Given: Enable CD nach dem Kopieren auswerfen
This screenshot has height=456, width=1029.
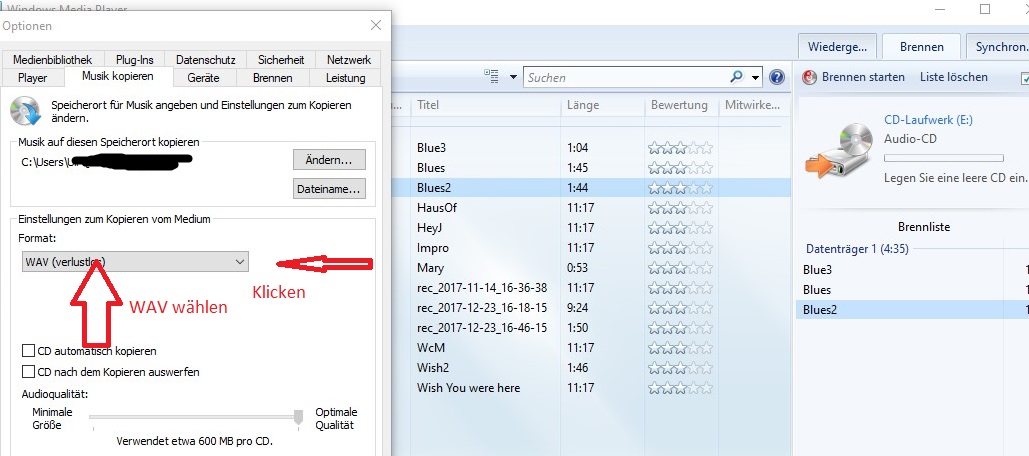Looking at the screenshot, I should (x=28, y=372).
